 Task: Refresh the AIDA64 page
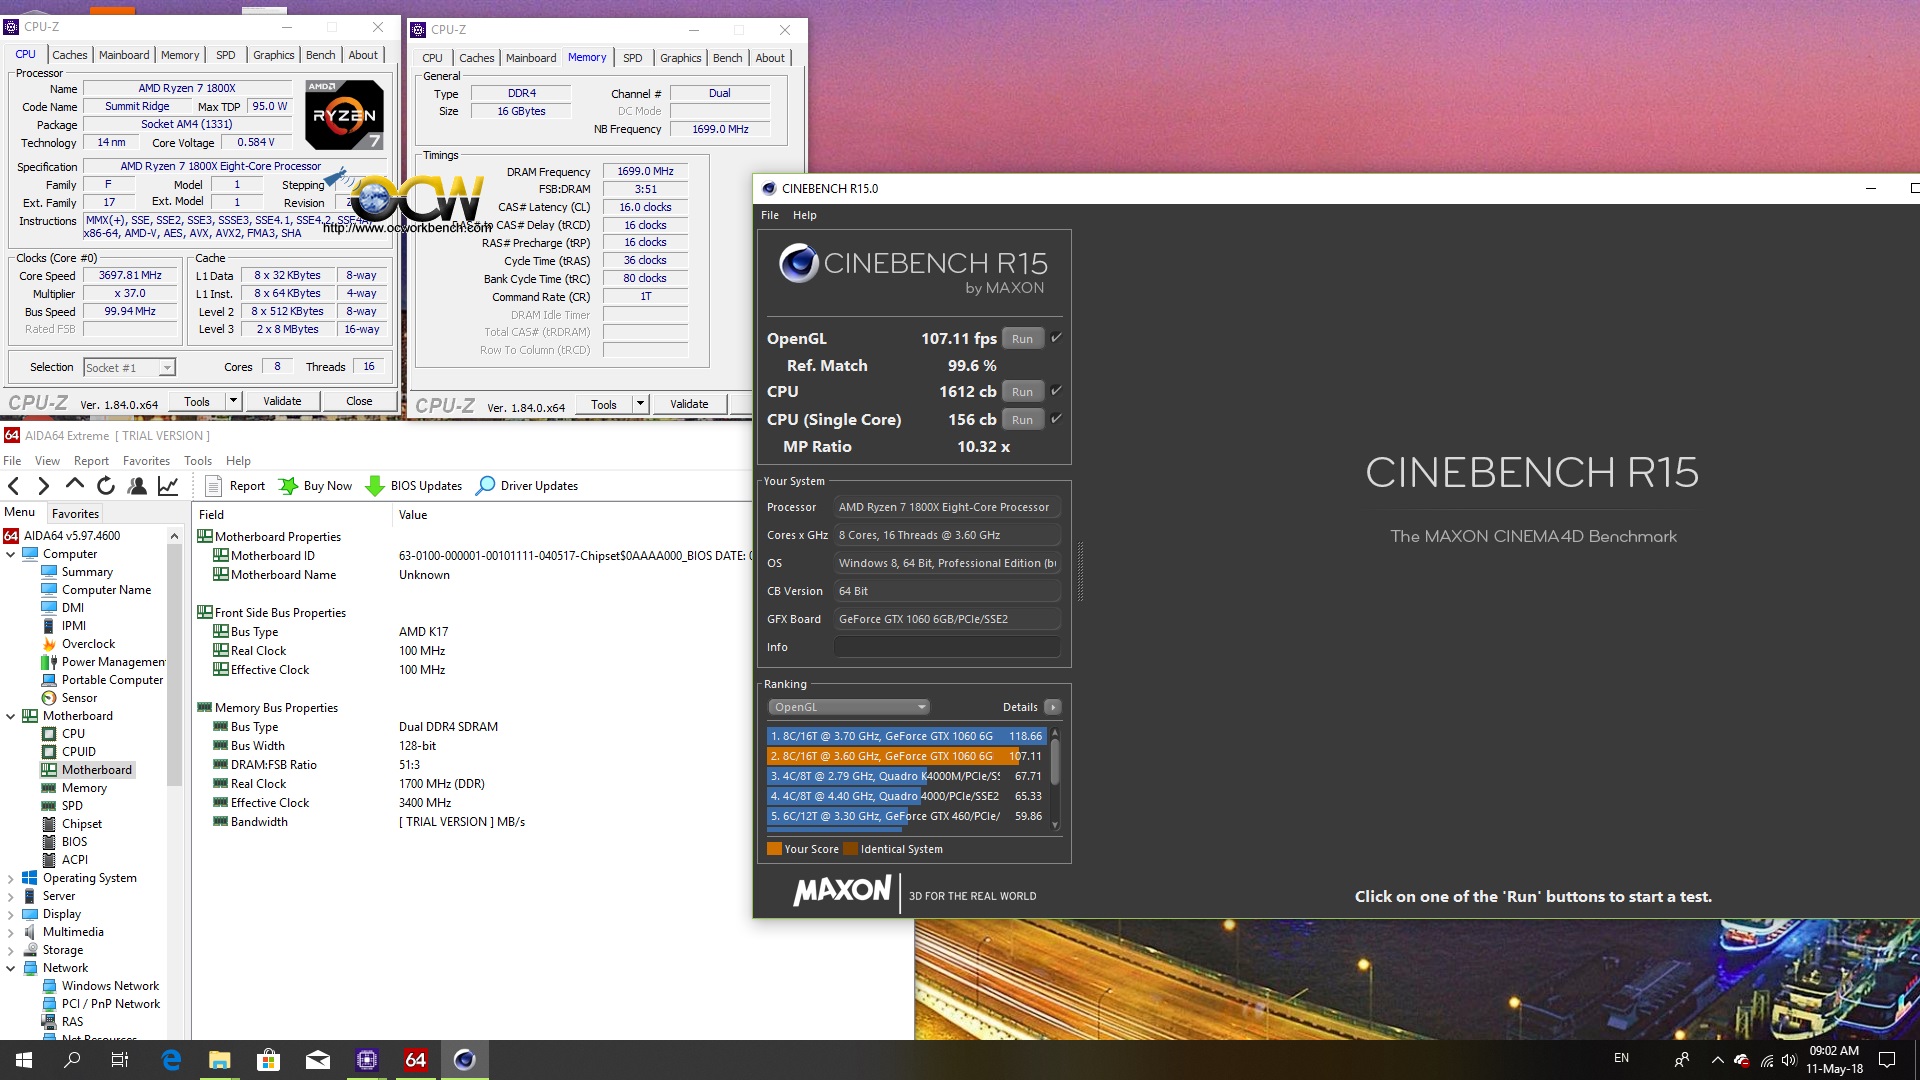point(105,486)
